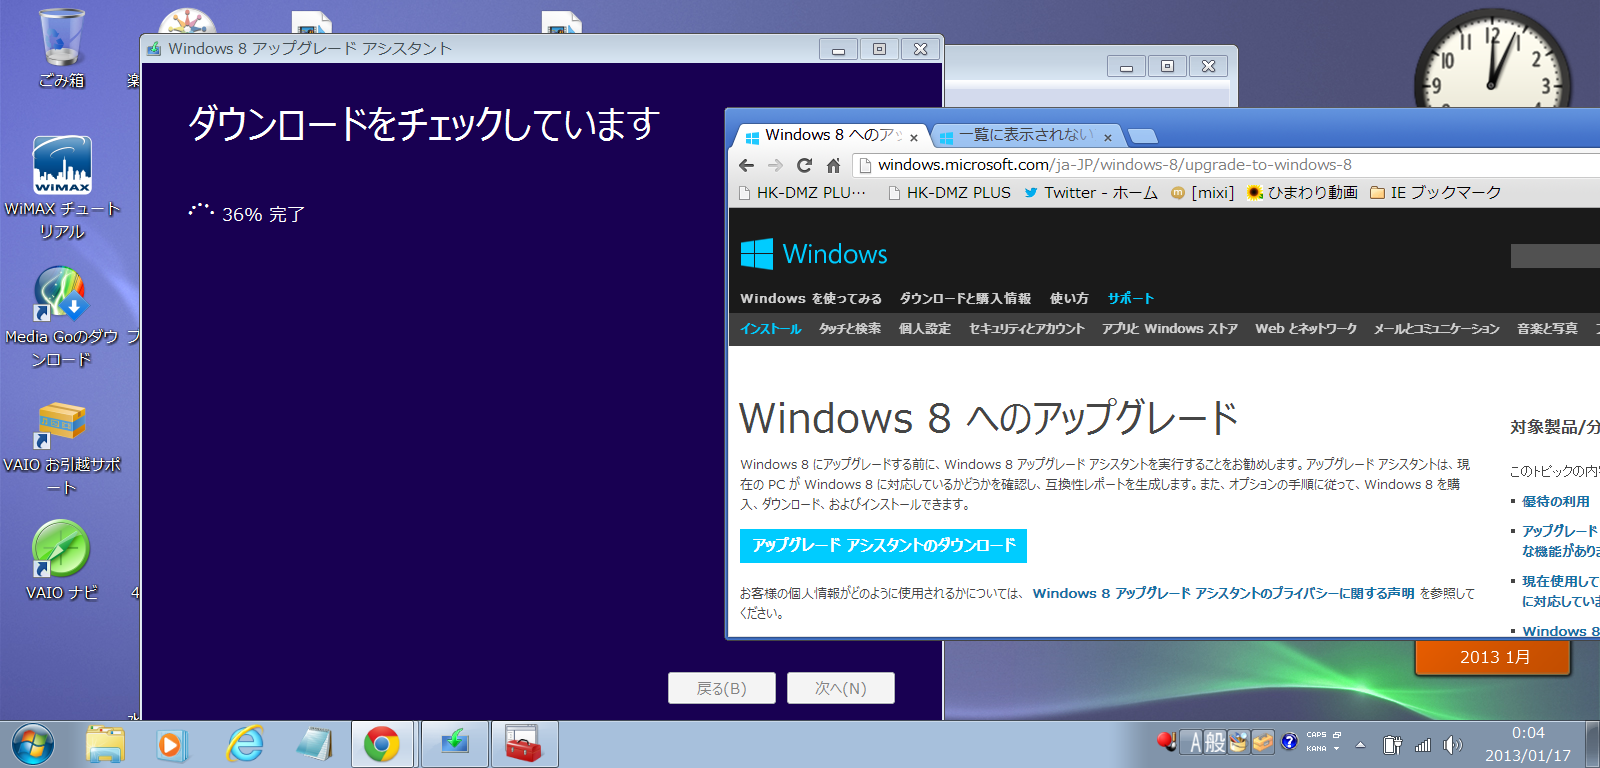
Task: Click the IME help question mark icon
Action: (1289, 741)
